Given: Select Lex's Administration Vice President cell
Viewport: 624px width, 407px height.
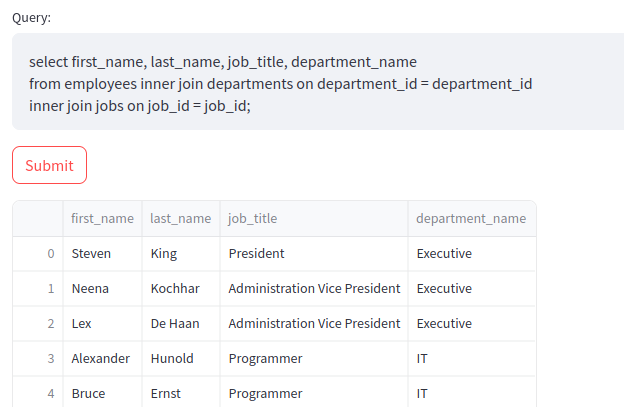Looking at the screenshot, I should (x=314, y=324).
